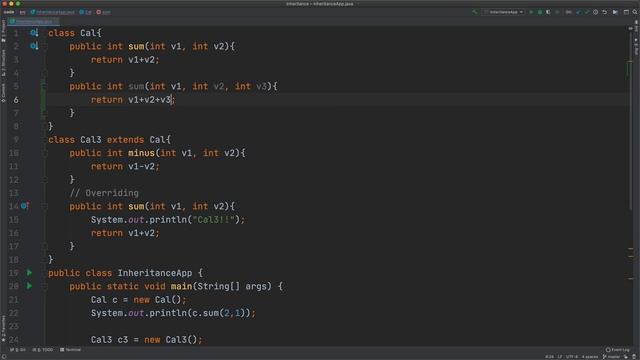The height and width of the screenshot is (360, 640).
Task: Change the LF line separator in status bar
Action: [560, 357]
